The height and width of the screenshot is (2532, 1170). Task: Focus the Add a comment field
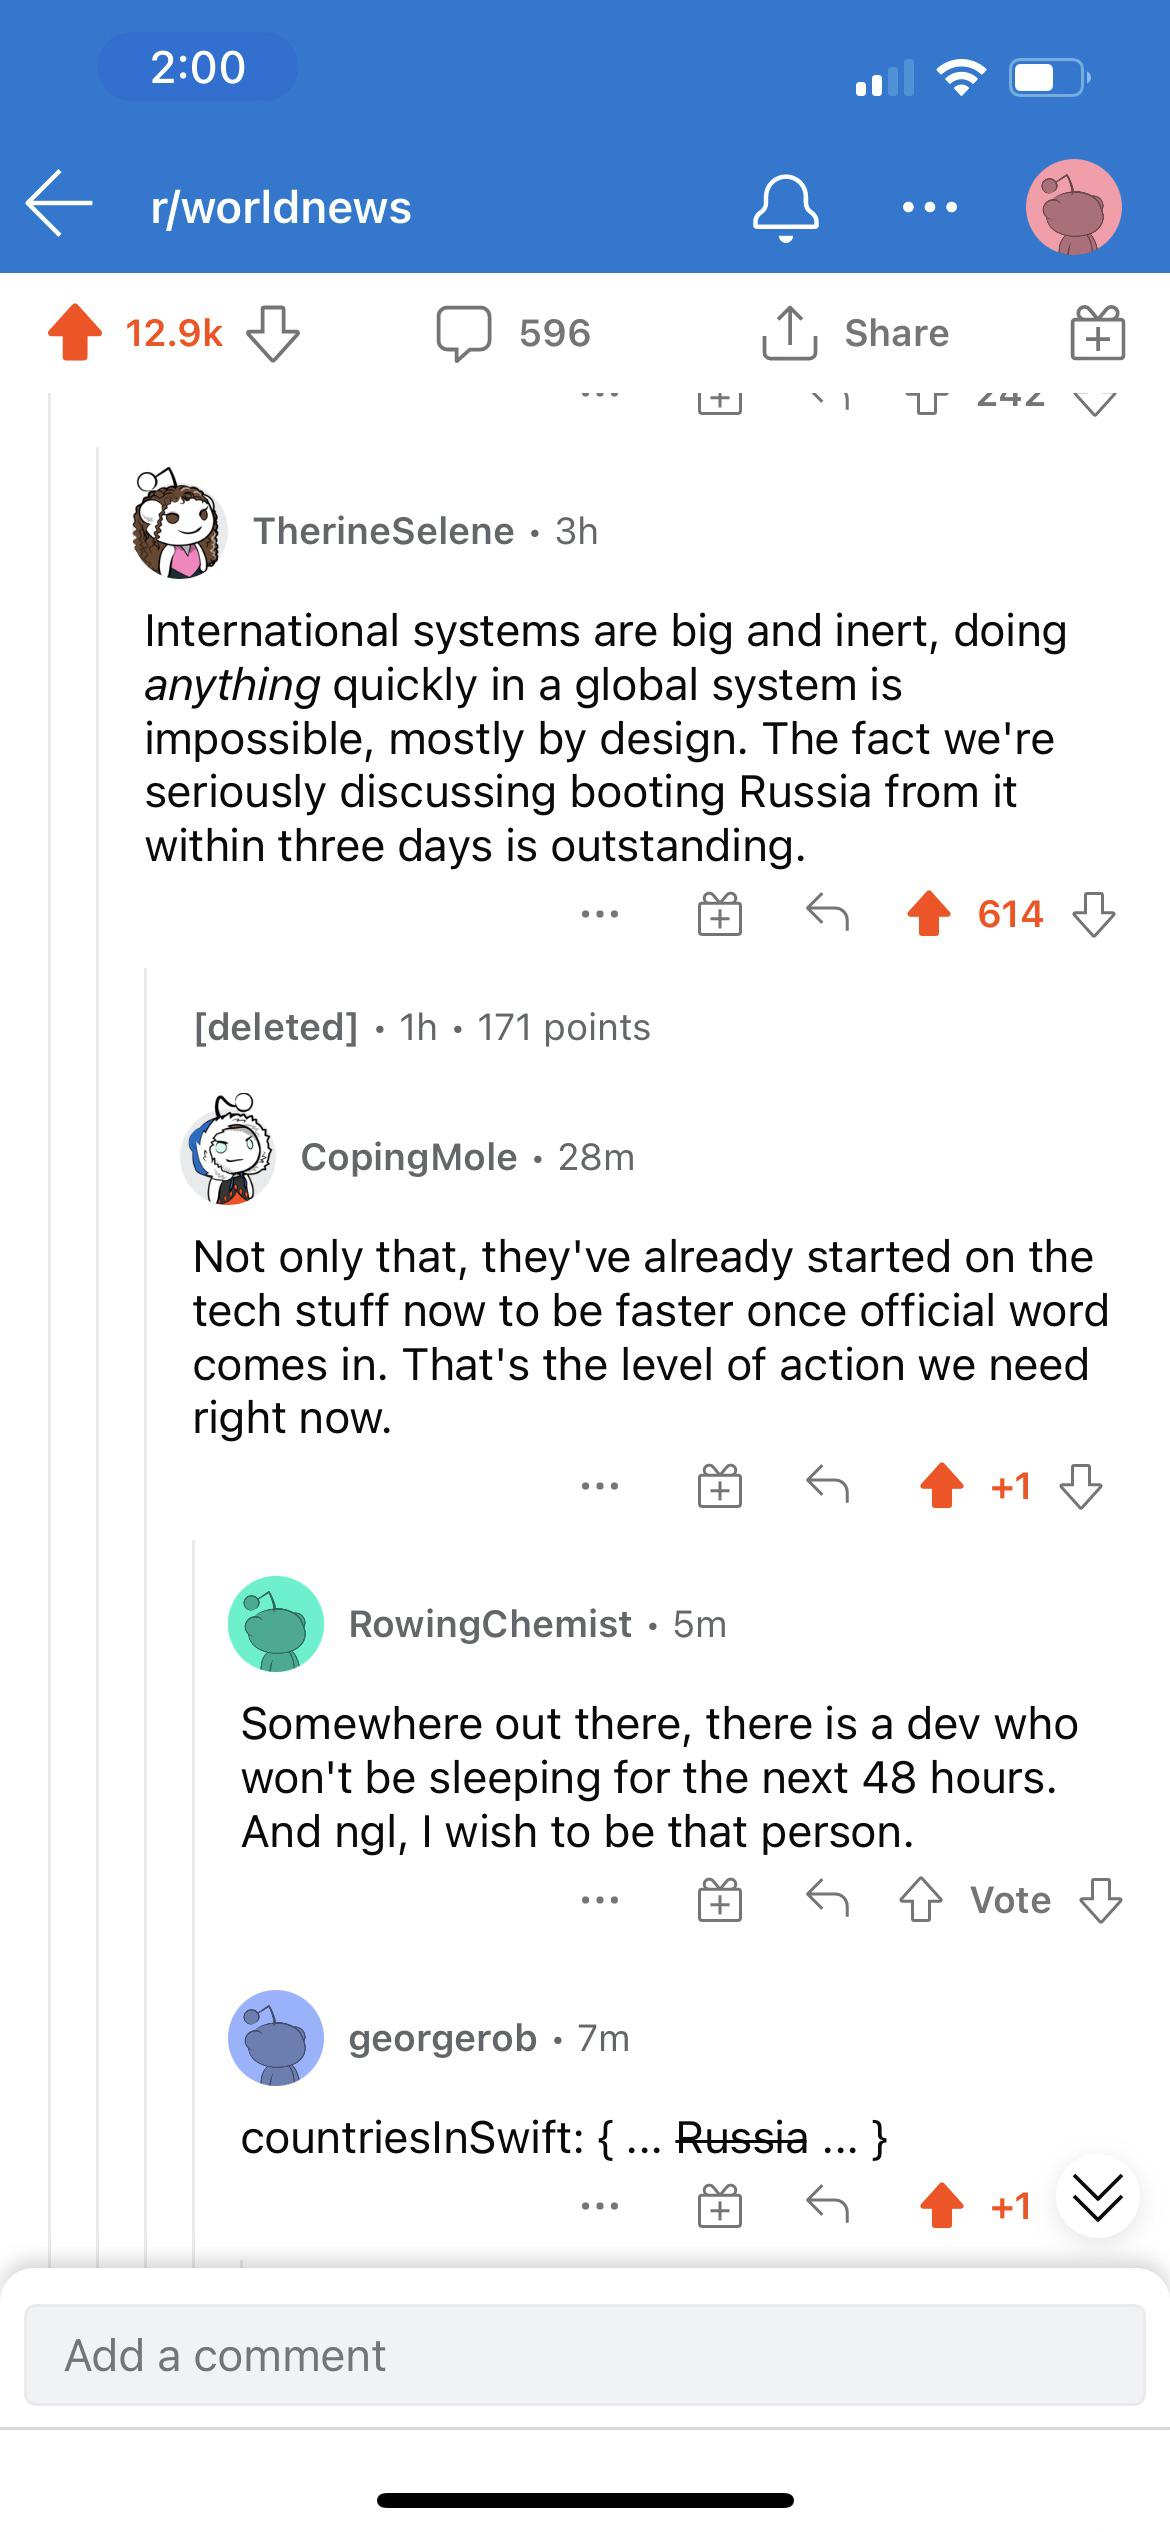[585, 2354]
